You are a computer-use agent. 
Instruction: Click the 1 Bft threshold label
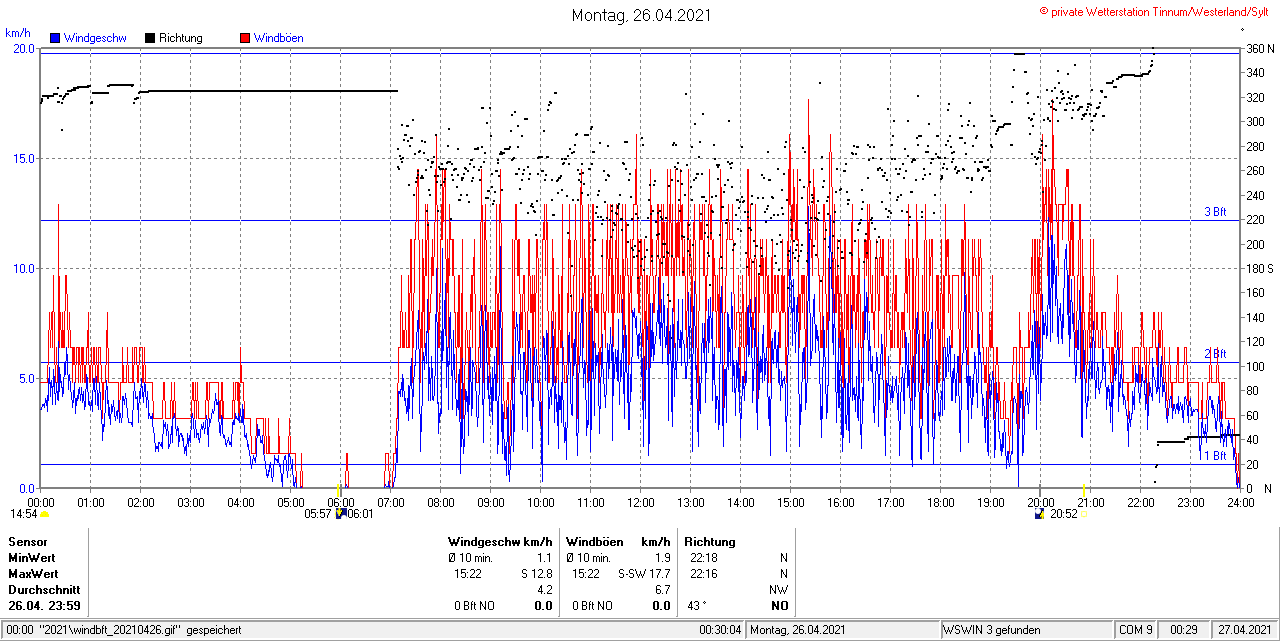point(1214,456)
